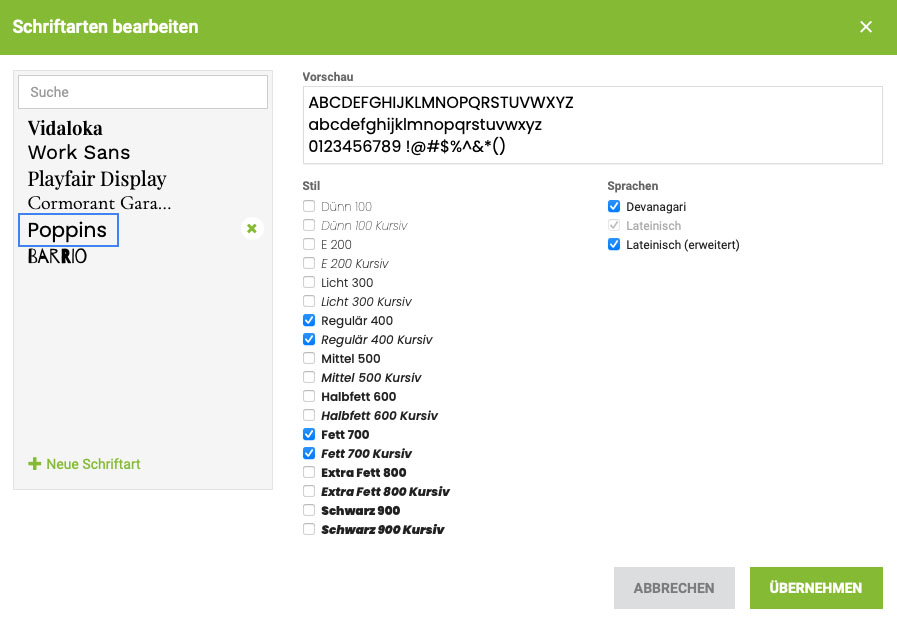The width and height of the screenshot is (897, 622).
Task: Enable Halbfett 600 checkbox
Action: click(x=309, y=396)
